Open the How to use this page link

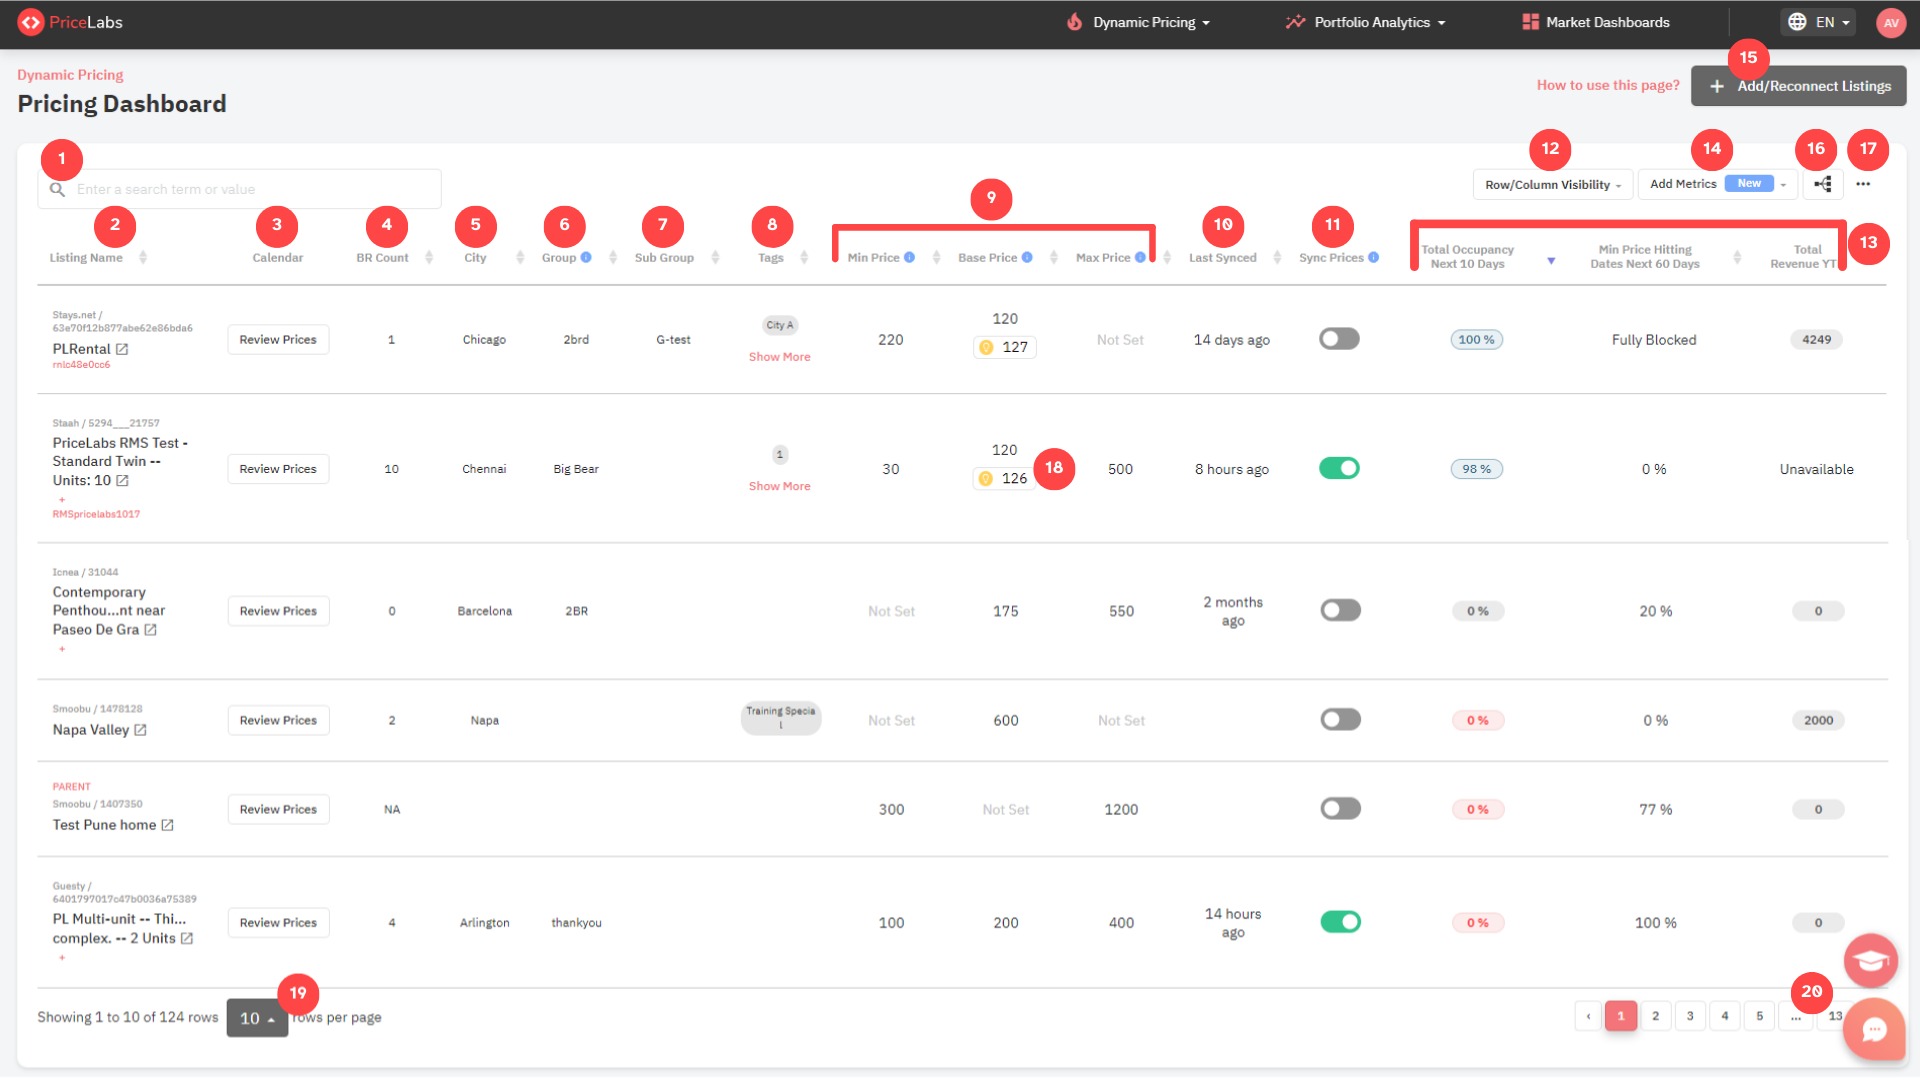tap(1607, 85)
